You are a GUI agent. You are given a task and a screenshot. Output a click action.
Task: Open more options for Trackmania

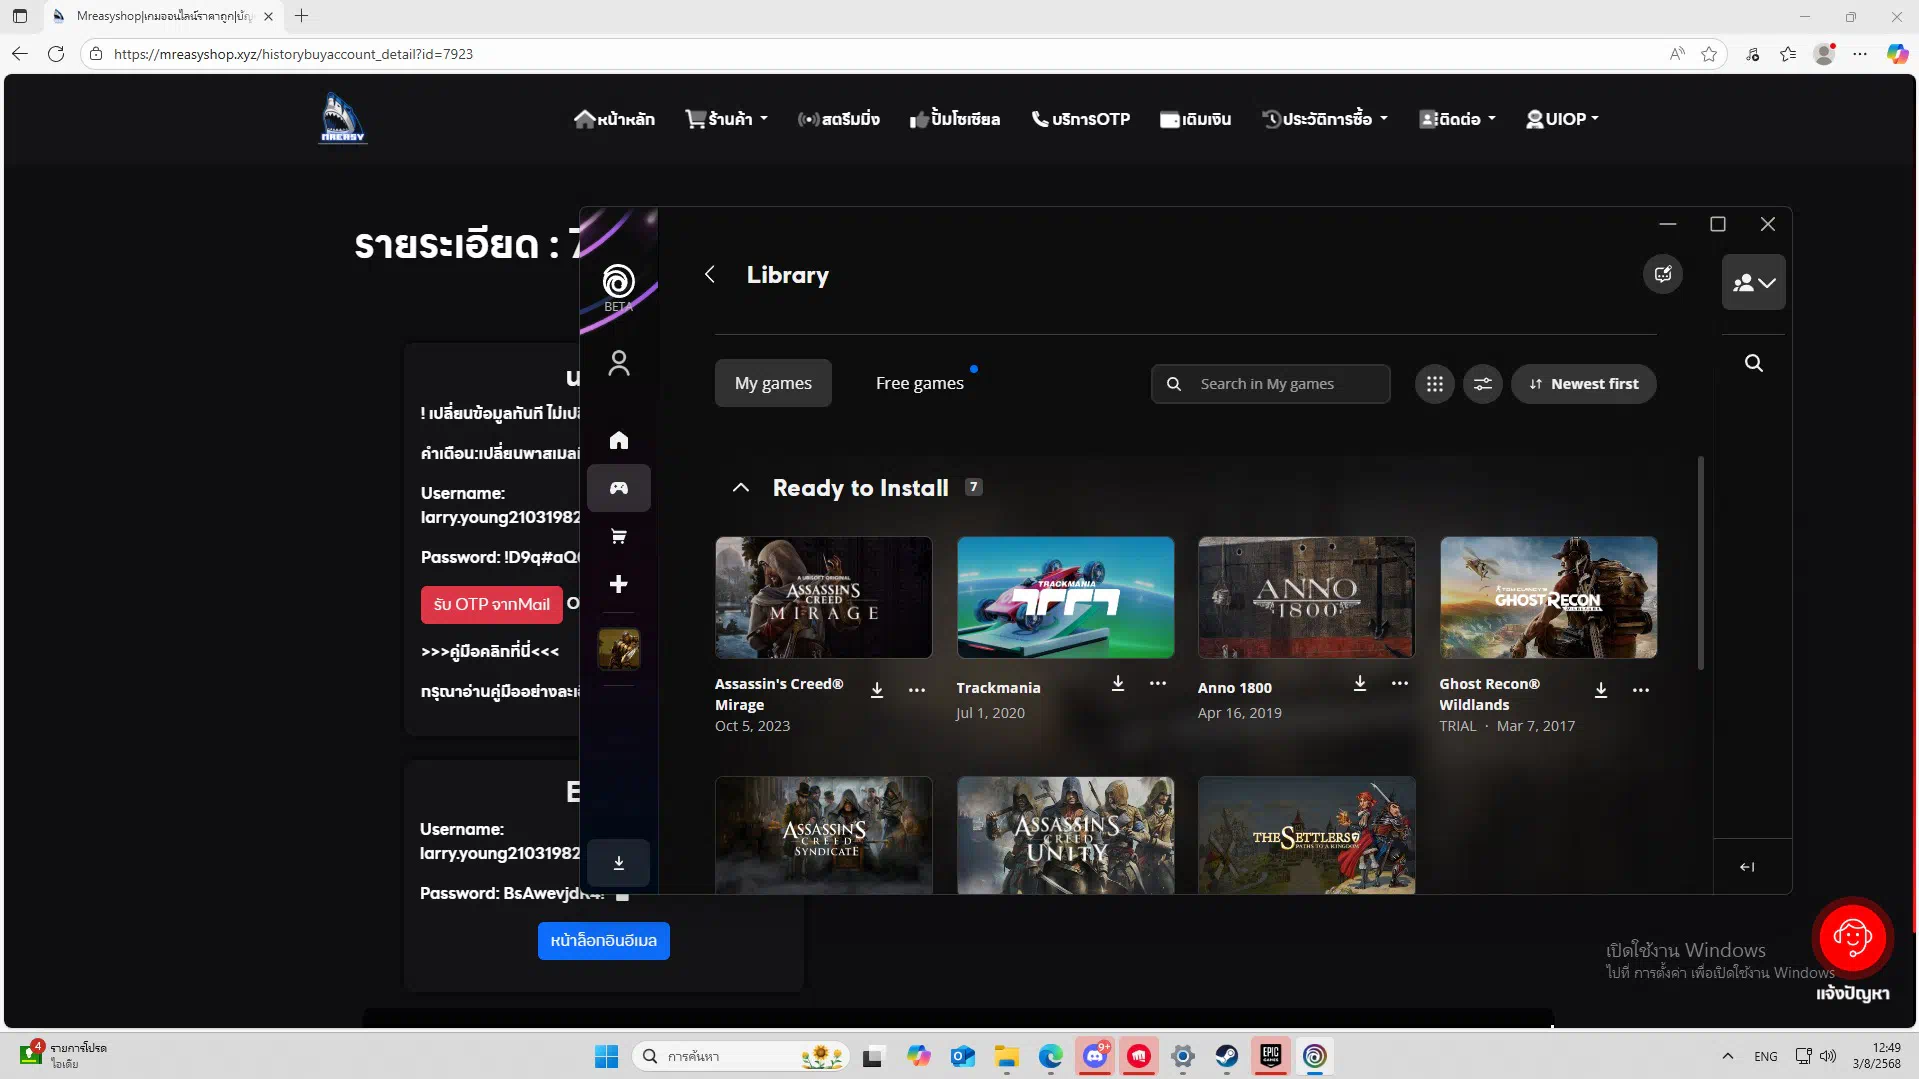pos(1158,684)
